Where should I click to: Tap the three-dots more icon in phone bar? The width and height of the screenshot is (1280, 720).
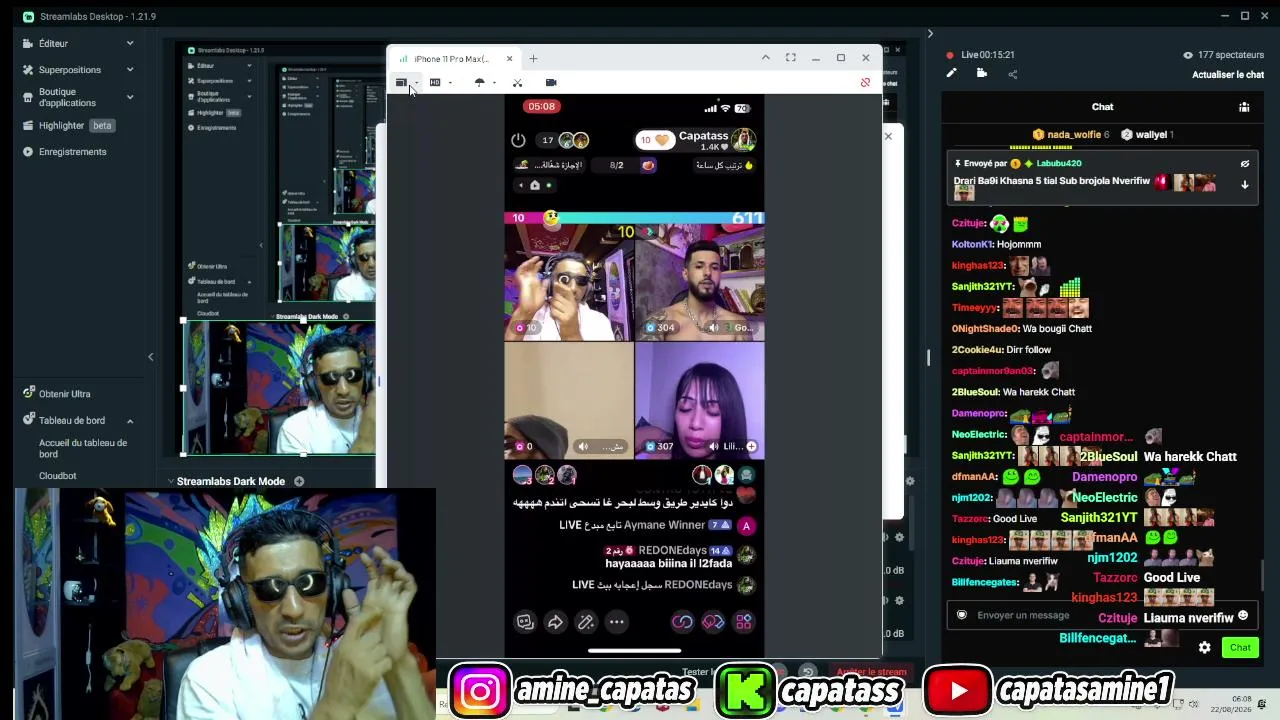617,622
